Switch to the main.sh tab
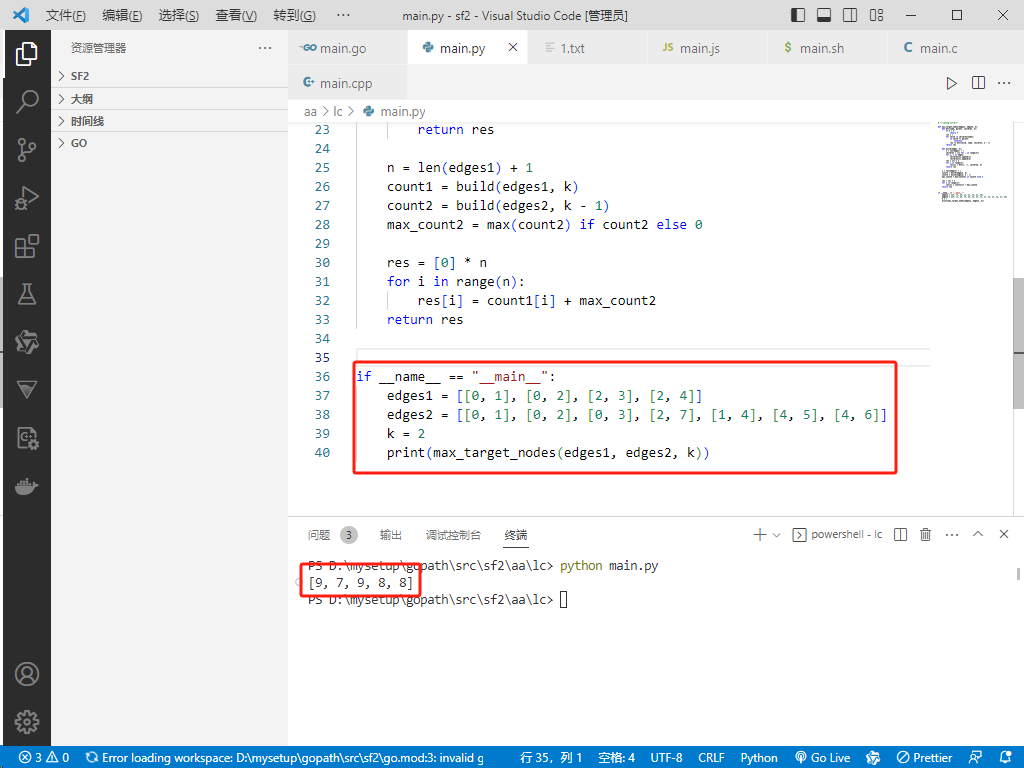 point(827,48)
